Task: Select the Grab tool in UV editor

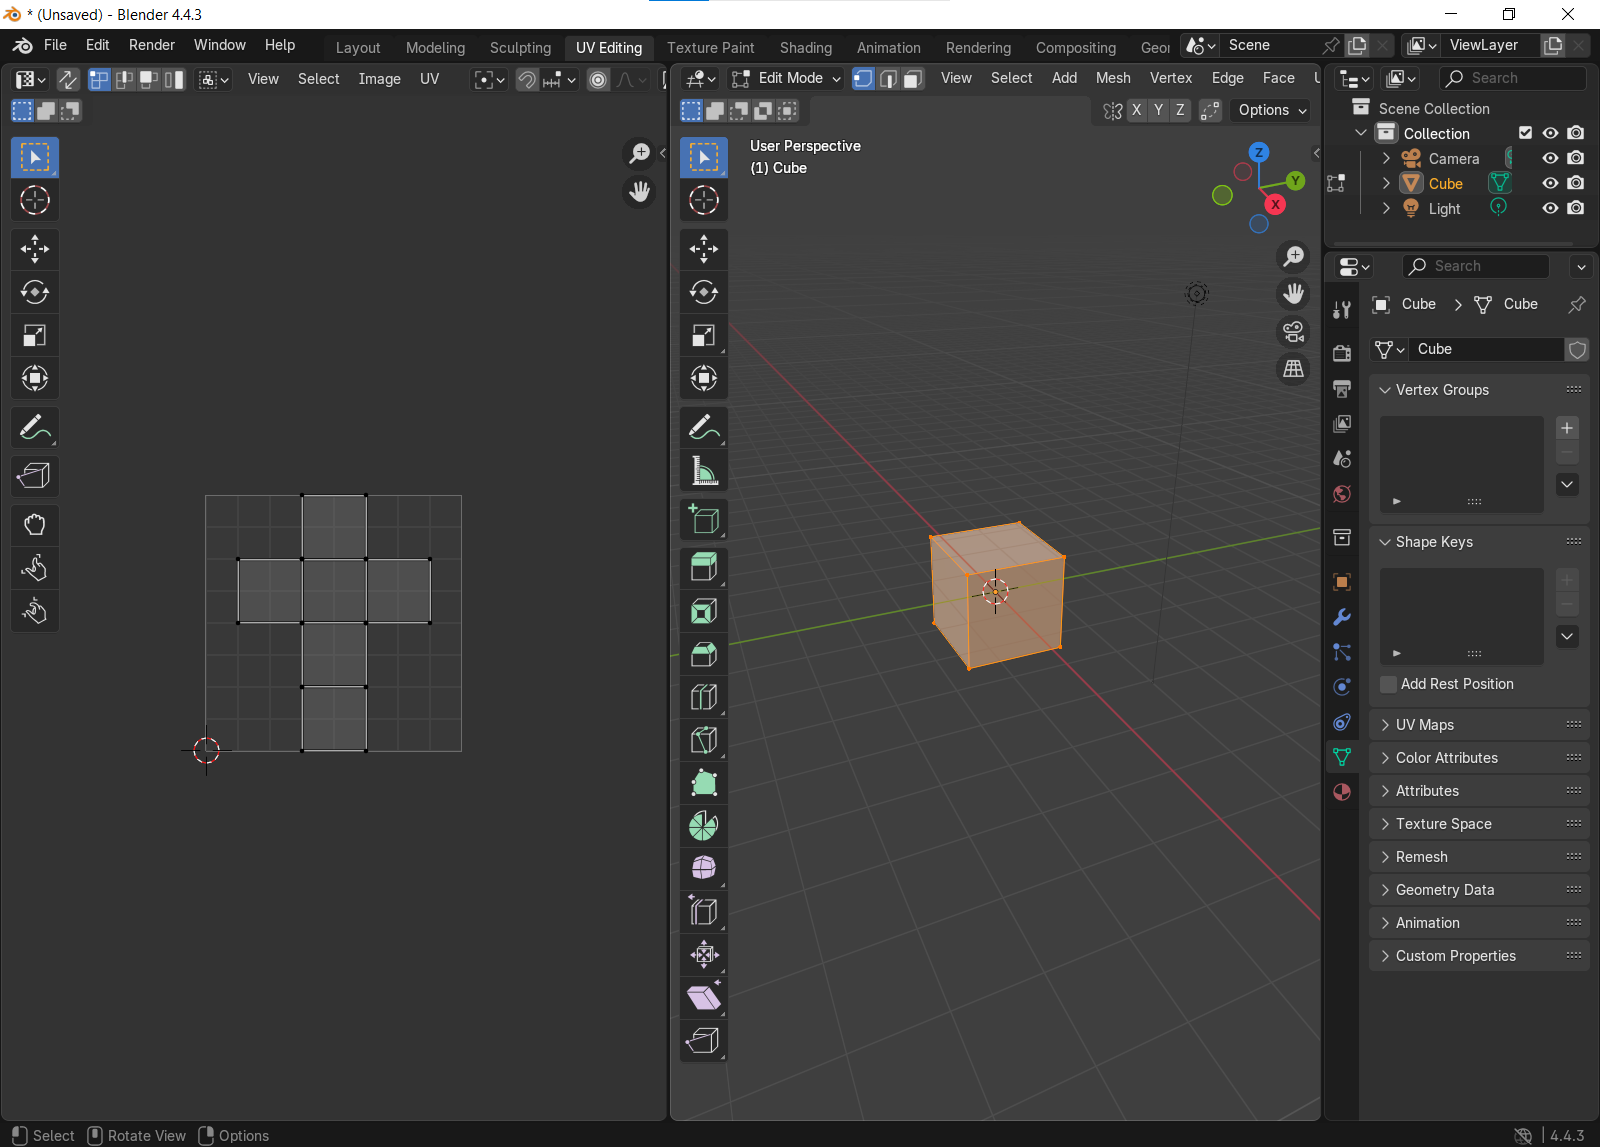Action: click(x=35, y=525)
